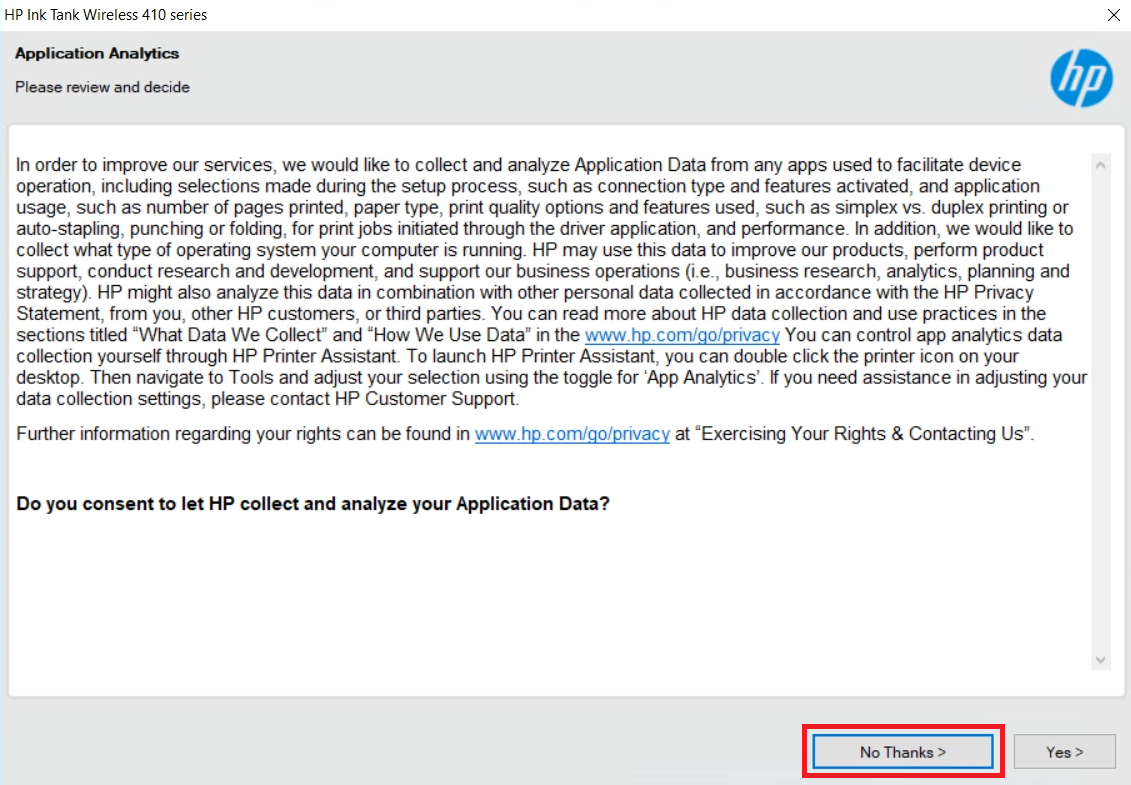Click the scrollbar down arrow
The height and width of the screenshot is (785, 1131).
1100,659
